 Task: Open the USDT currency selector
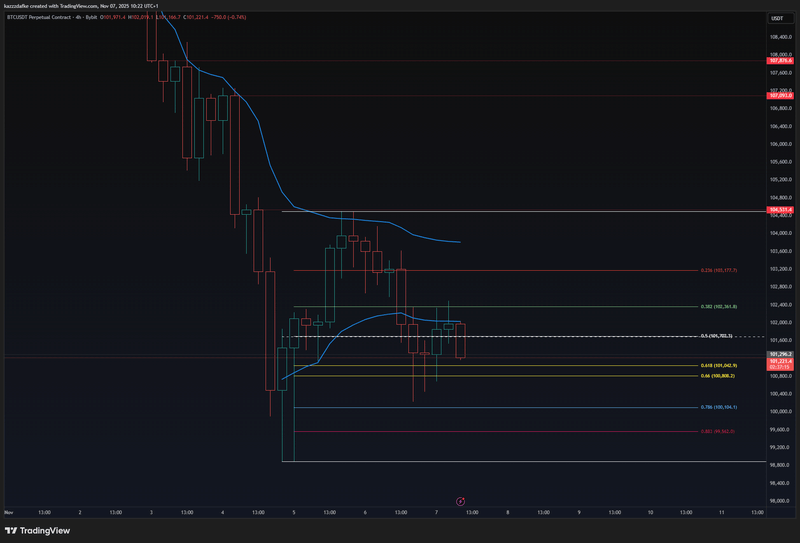pos(781,18)
